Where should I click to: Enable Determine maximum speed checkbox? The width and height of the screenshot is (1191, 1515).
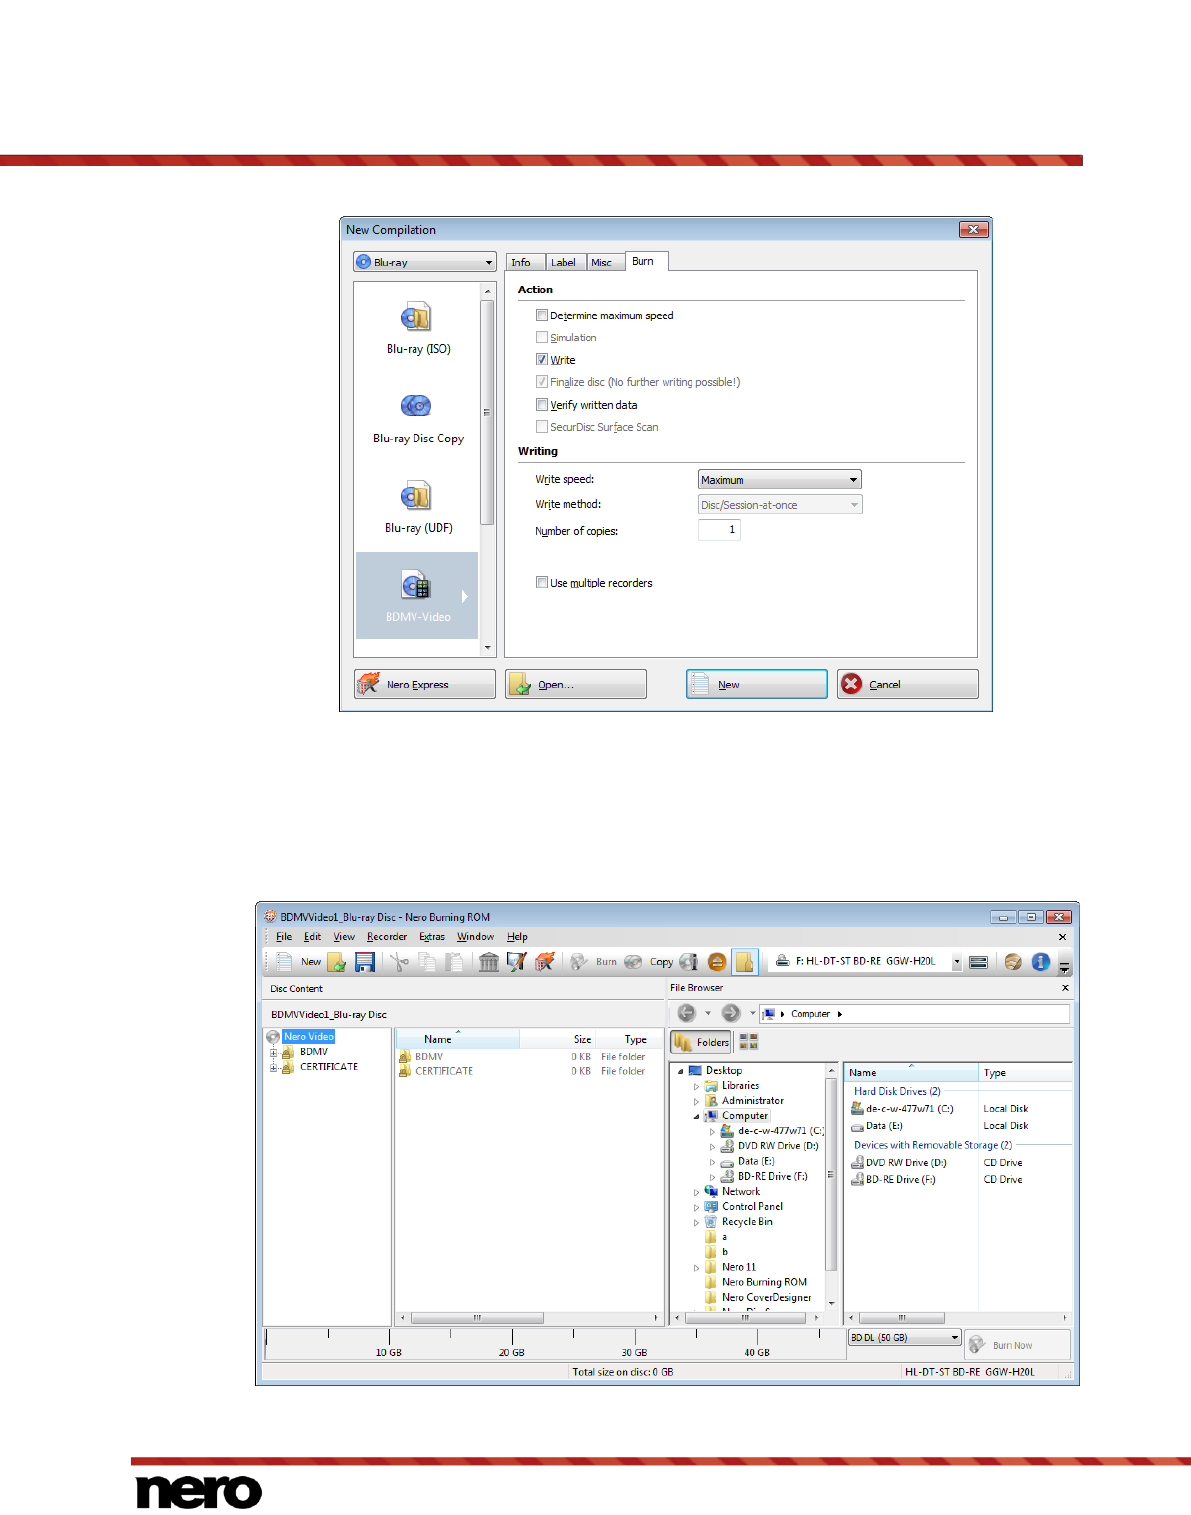542,315
